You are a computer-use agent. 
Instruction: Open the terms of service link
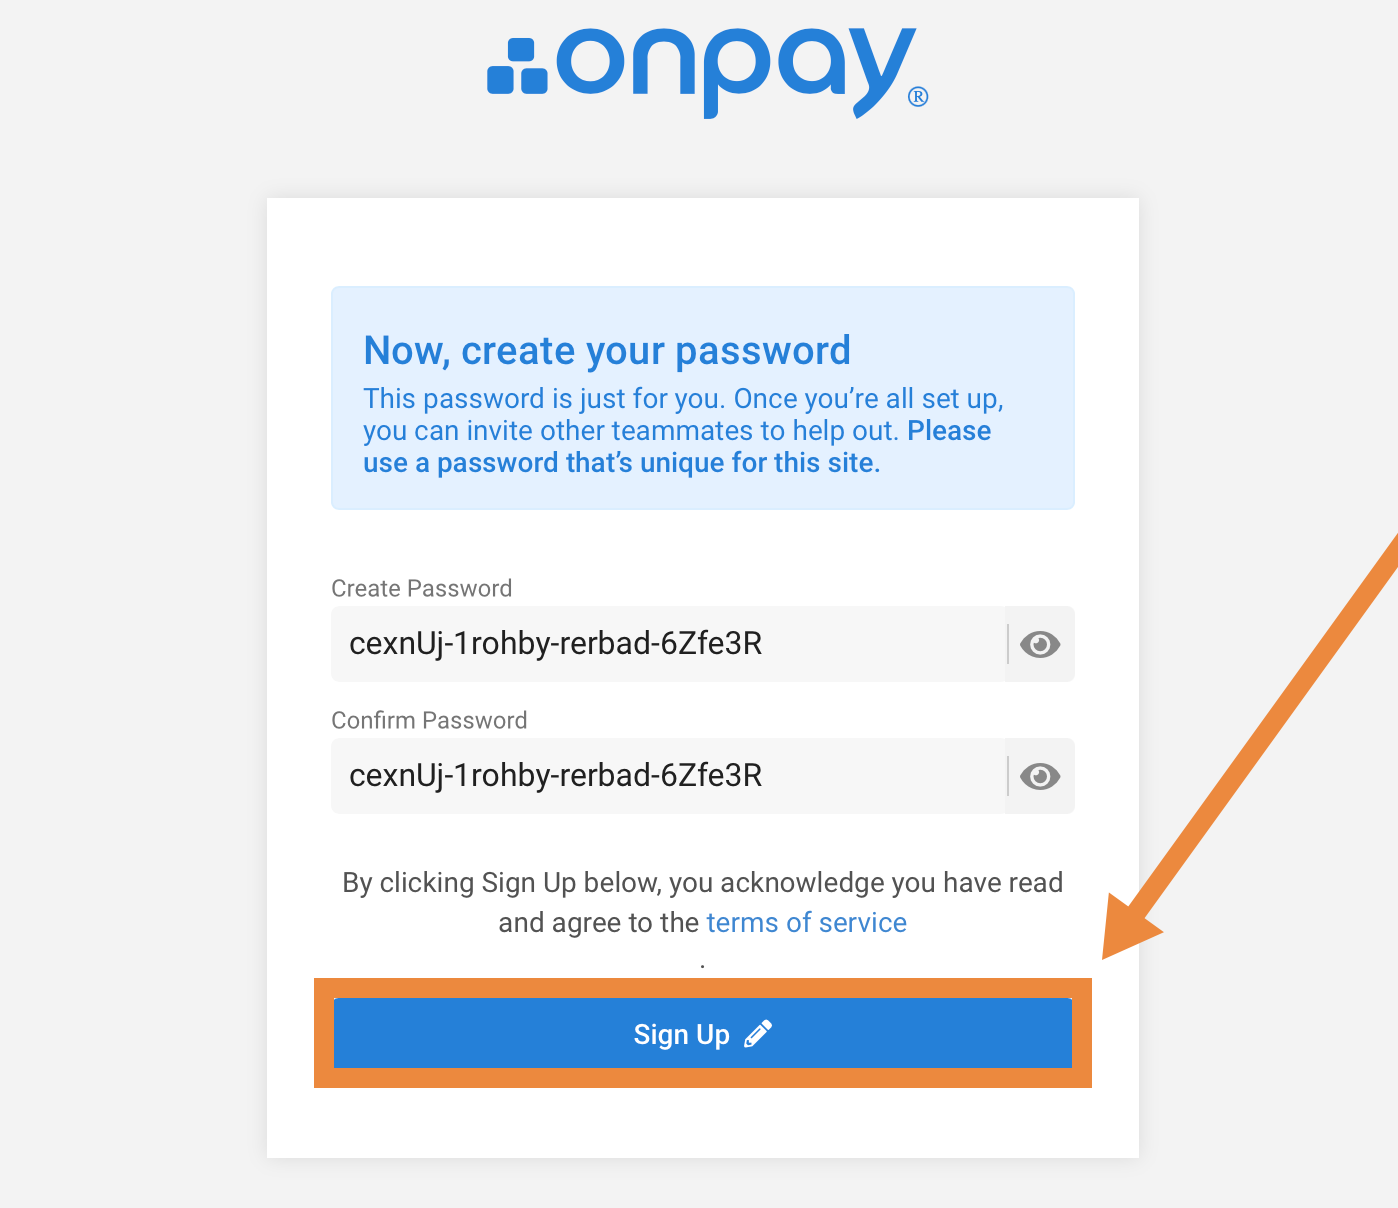tap(806, 922)
